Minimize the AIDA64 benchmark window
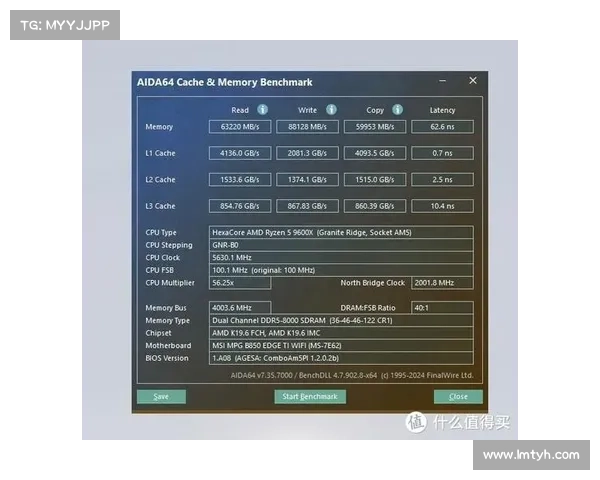The width and height of the screenshot is (600, 480). coord(443,79)
